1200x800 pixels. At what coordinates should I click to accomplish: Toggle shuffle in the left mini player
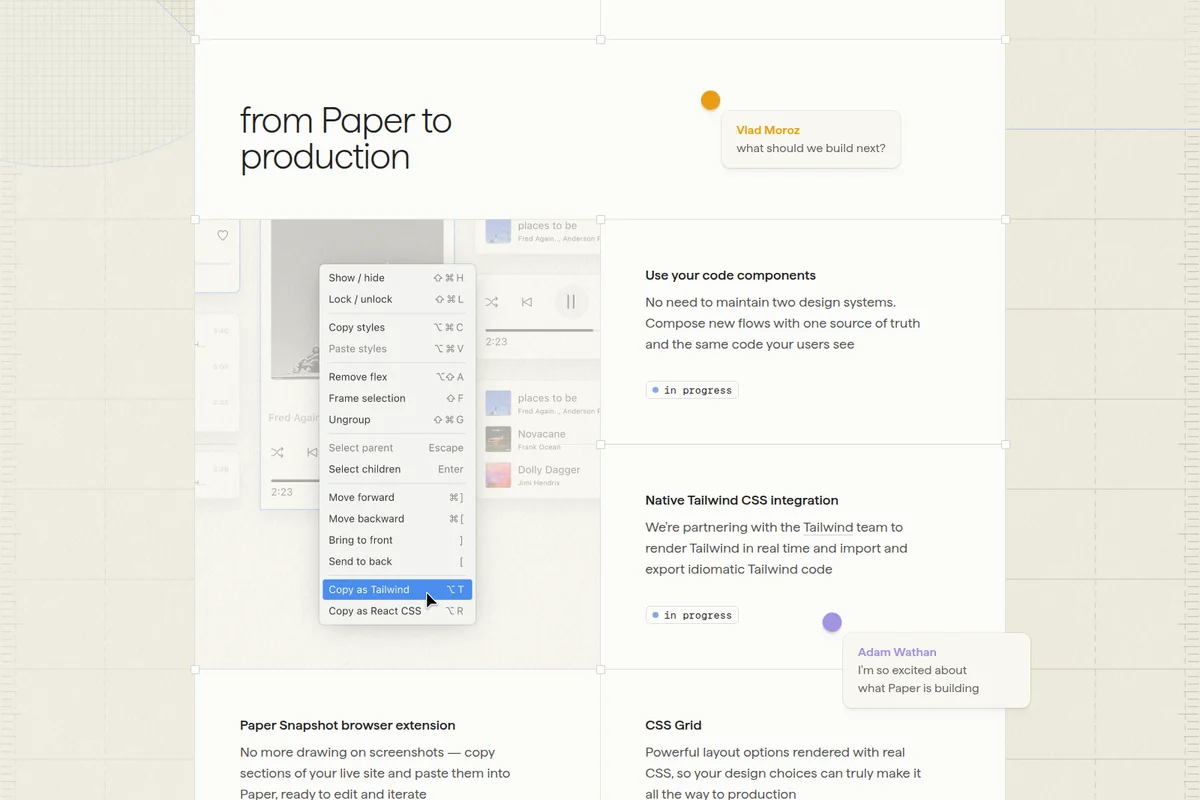tap(277, 452)
